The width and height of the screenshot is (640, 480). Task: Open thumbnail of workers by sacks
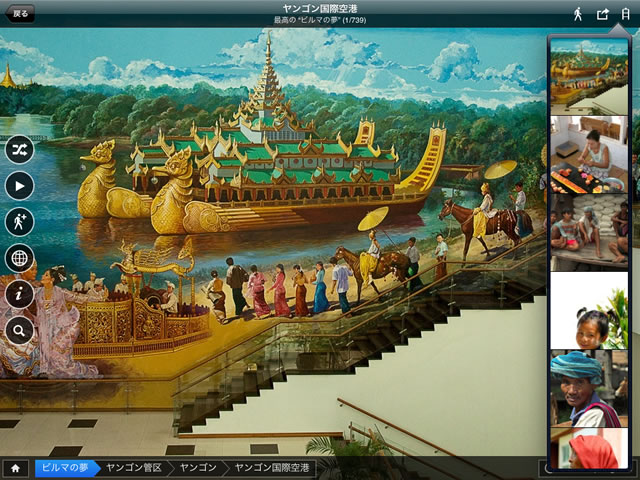coord(589,233)
